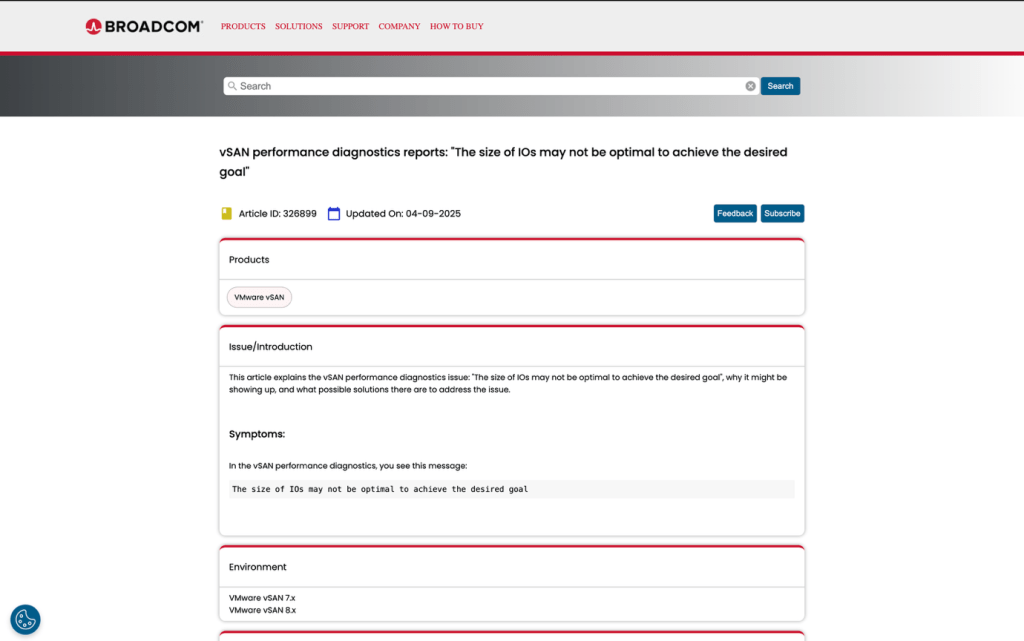Open the How To Buy menu

tap(456, 27)
